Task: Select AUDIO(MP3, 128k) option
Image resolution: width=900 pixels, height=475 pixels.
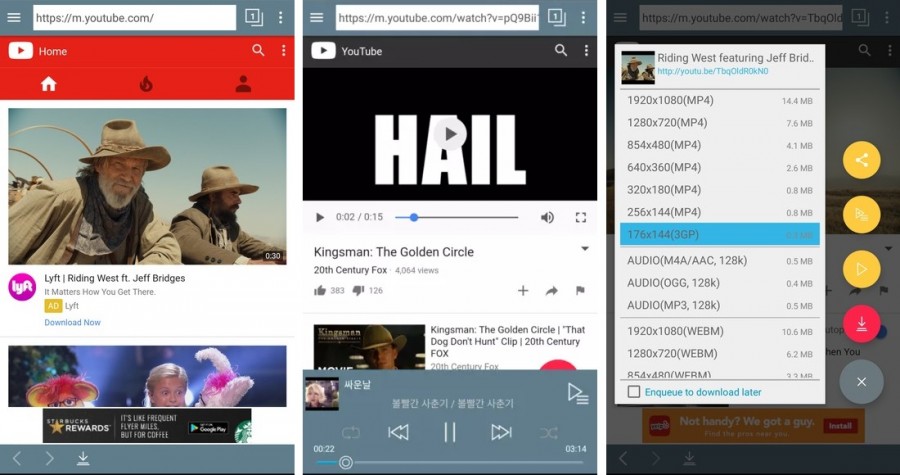Action: click(x=720, y=305)
